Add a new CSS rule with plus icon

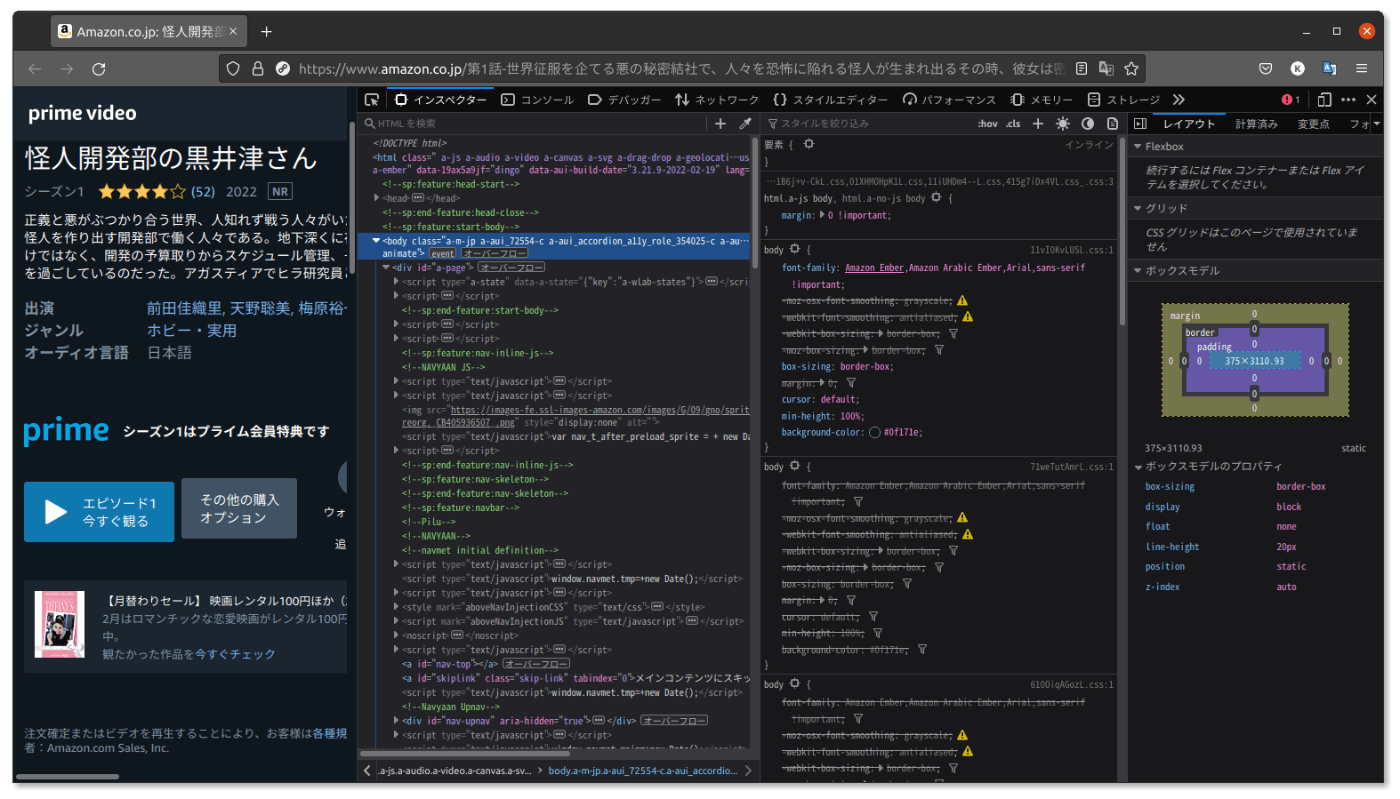pyautogui.click(x=1038, y=123)
